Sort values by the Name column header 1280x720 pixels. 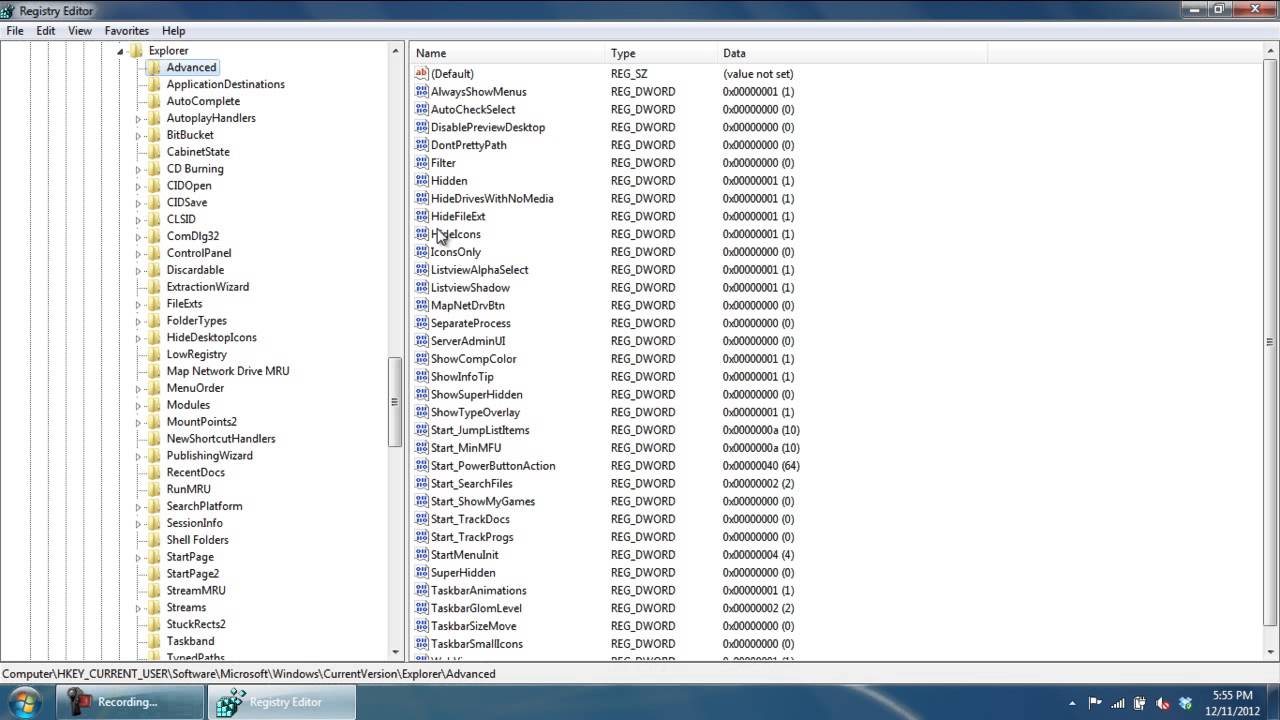[x=508, y=53]
